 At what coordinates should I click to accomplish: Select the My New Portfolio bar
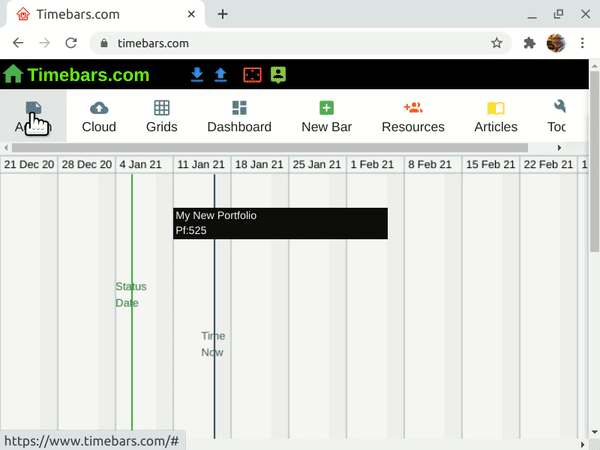click(280, 223)
